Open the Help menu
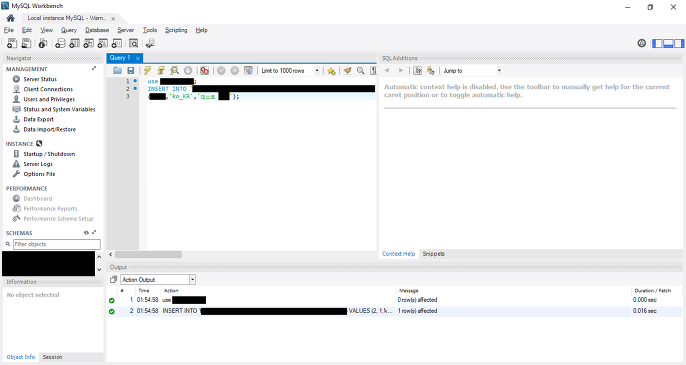This screenshot has width=686, height=365. click(x=201, y=30)
